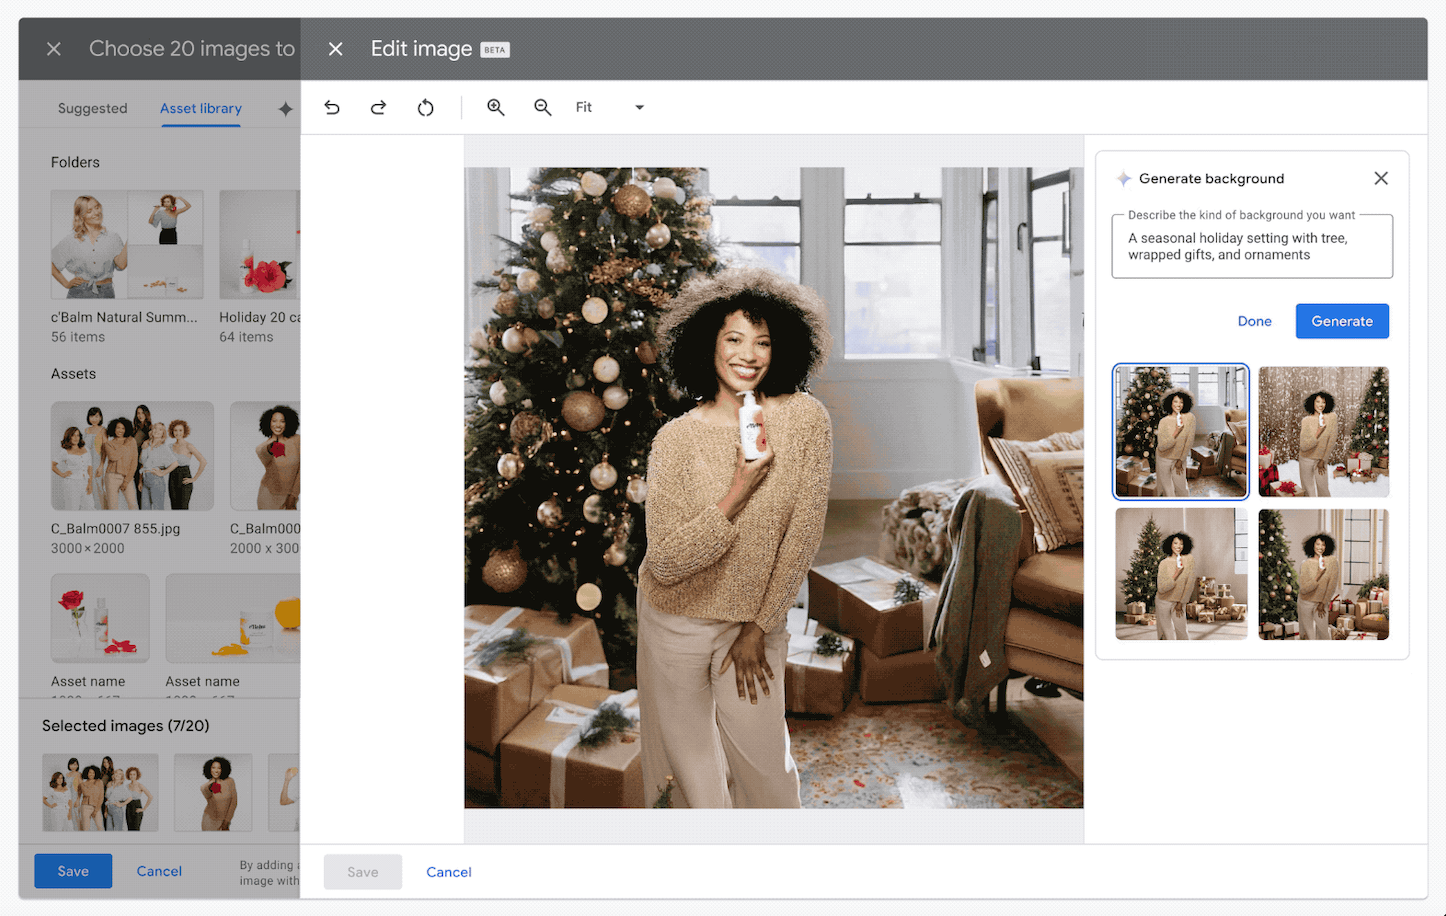
Task: Open the Fit zoom dropdown
Action: pyautogui.click(x=609, y=107)
